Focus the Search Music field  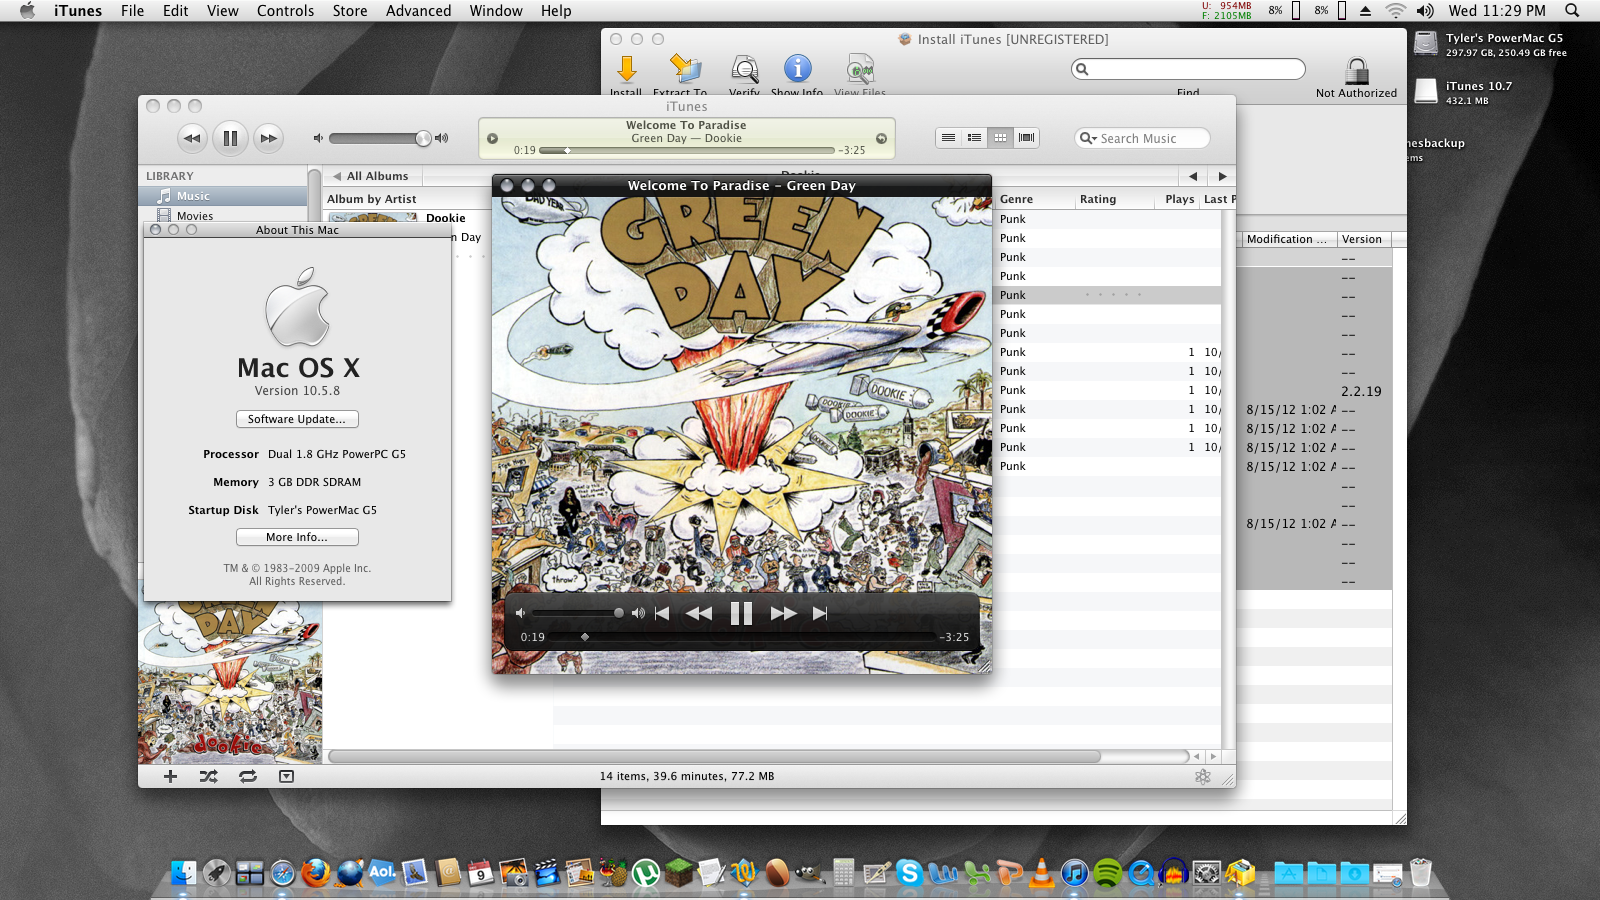click(1142, 138)
